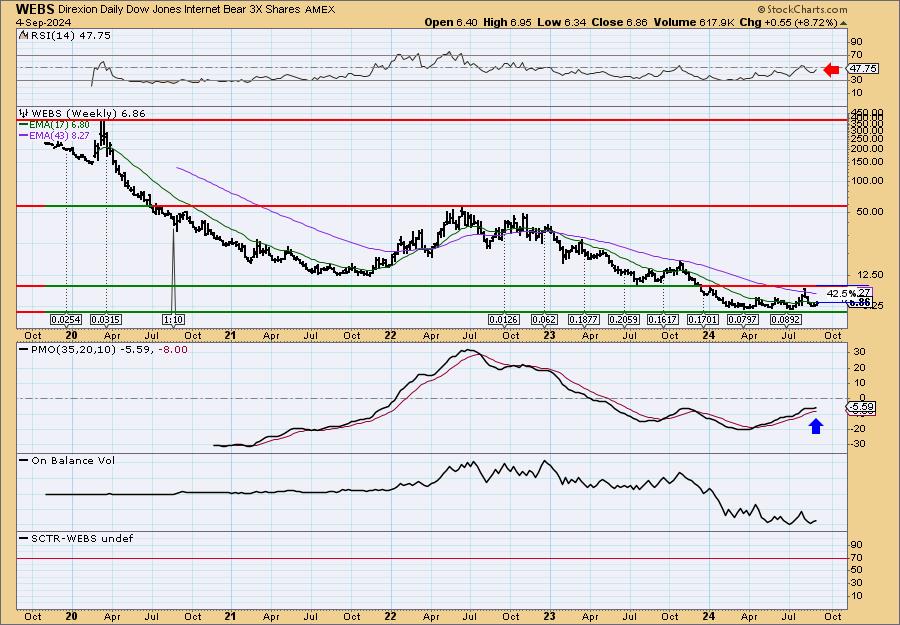Click the Direxion Daily Dow Jones Internet Bear title
The width and height of the screenshot is (900, 625).
(x=181, y=10)
